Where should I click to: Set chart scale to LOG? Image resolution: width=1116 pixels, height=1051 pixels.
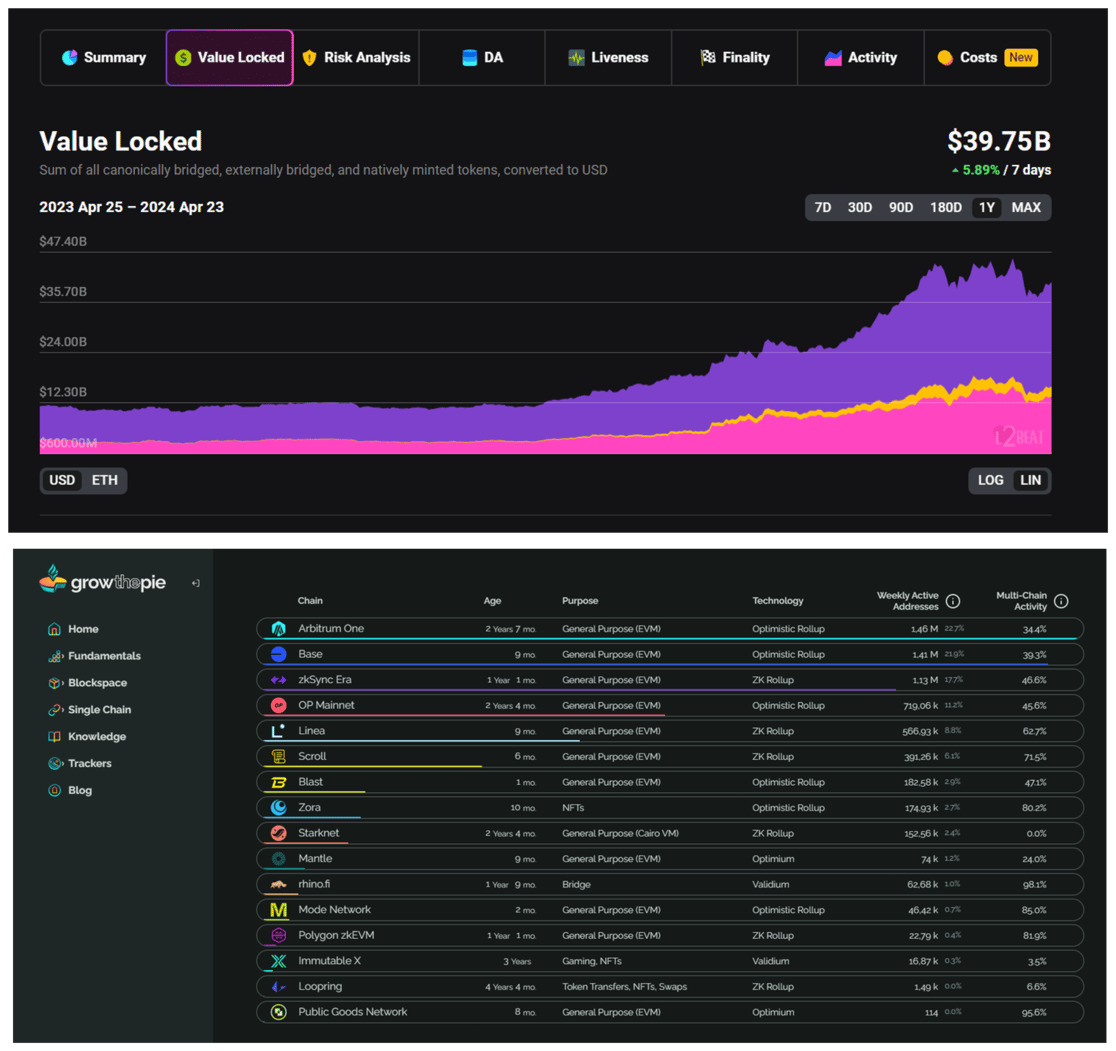click(990, 480)
